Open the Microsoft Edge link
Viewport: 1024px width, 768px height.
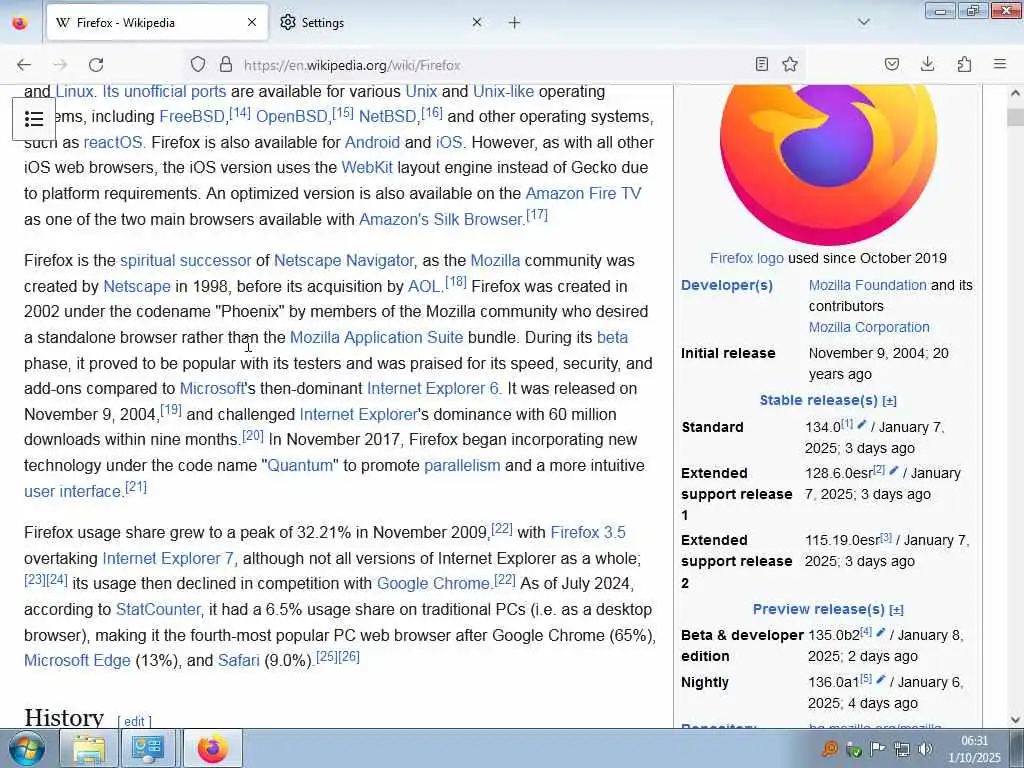77,661
